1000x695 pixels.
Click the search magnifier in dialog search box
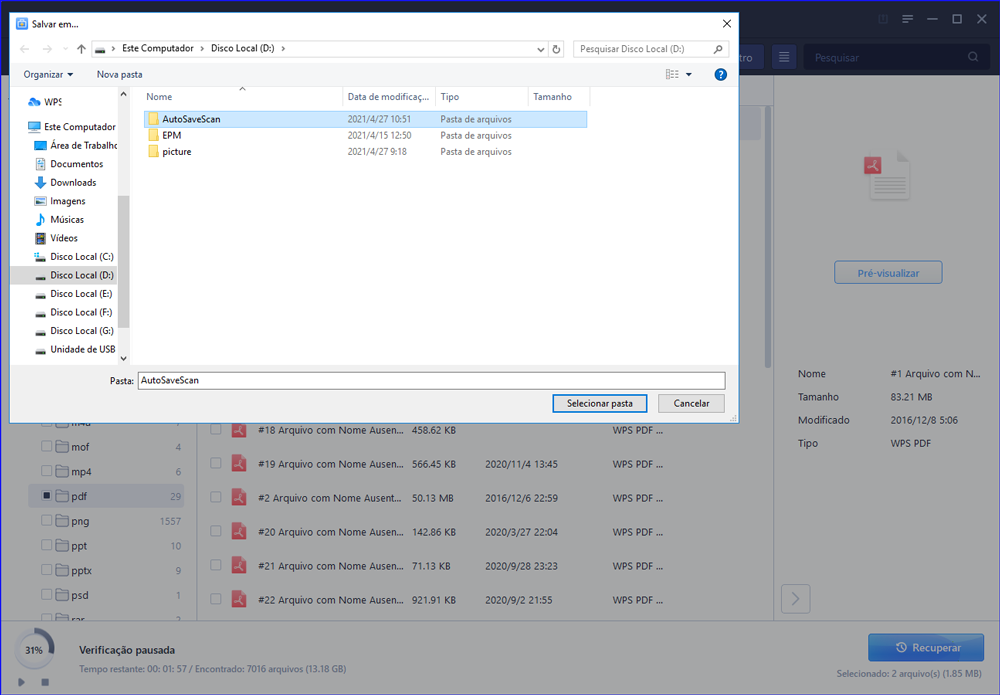[x=717, y=49]
